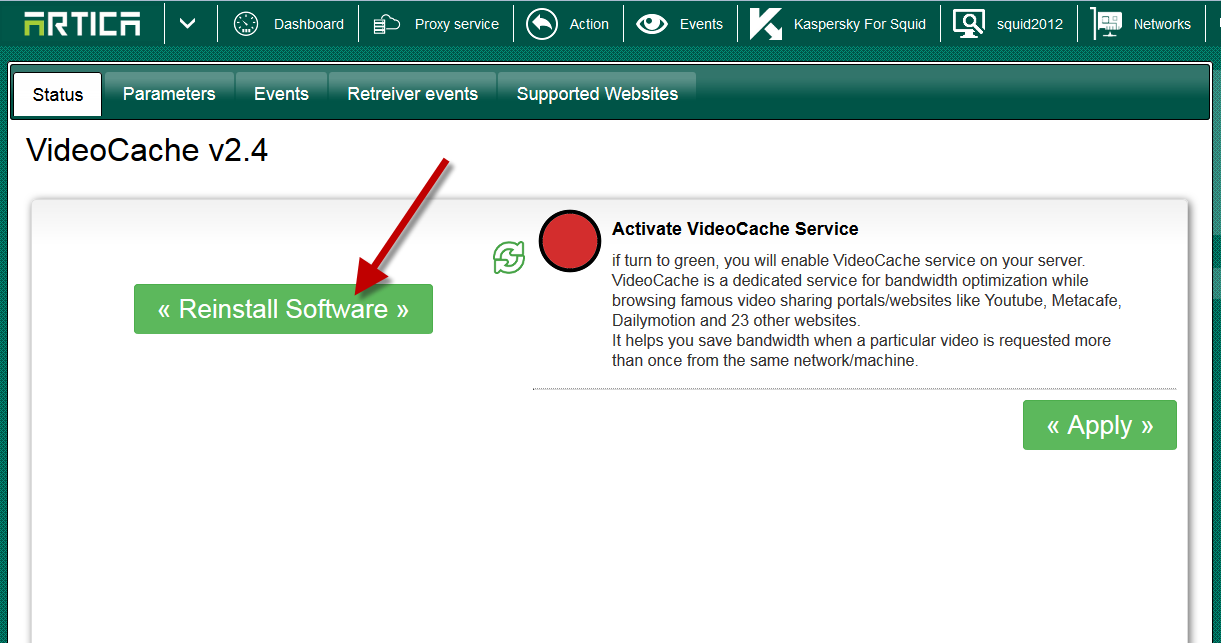Viewport: 1221px width, 643px height.
Task: Open the Dashboard menu item
Action: coord(309,24)
